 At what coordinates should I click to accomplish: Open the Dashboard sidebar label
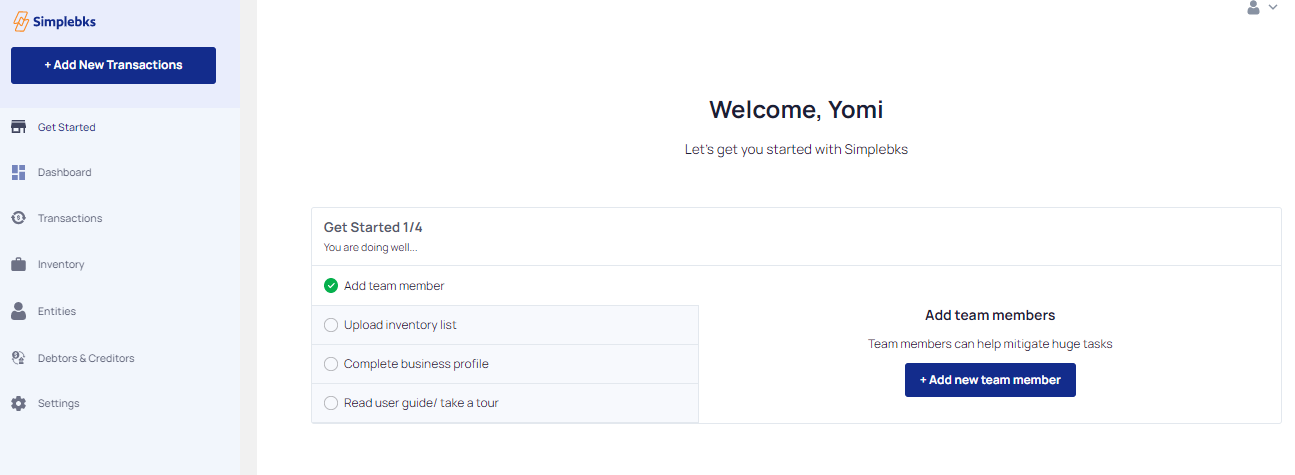64,172
